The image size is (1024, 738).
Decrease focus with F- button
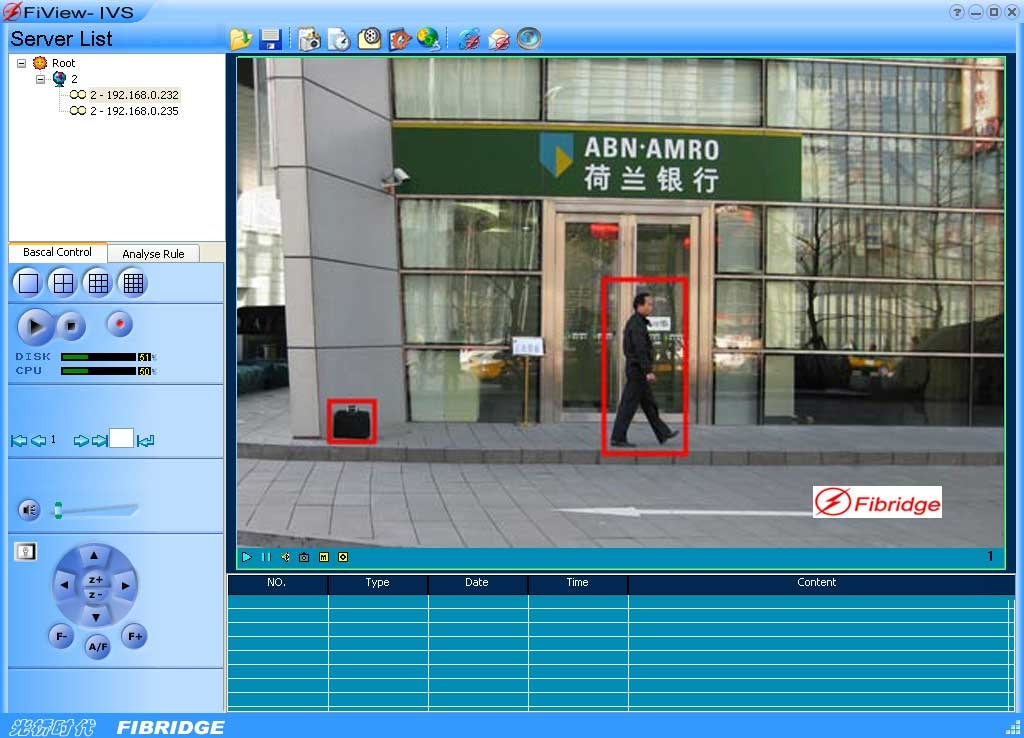[x=61, y=636]
